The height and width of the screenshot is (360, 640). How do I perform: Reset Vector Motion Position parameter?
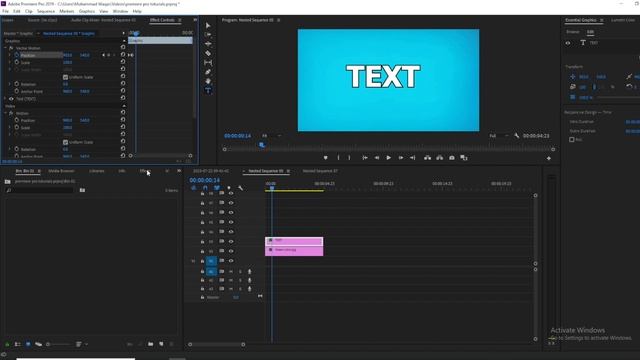pyautogui.click(x=123, y=55)
